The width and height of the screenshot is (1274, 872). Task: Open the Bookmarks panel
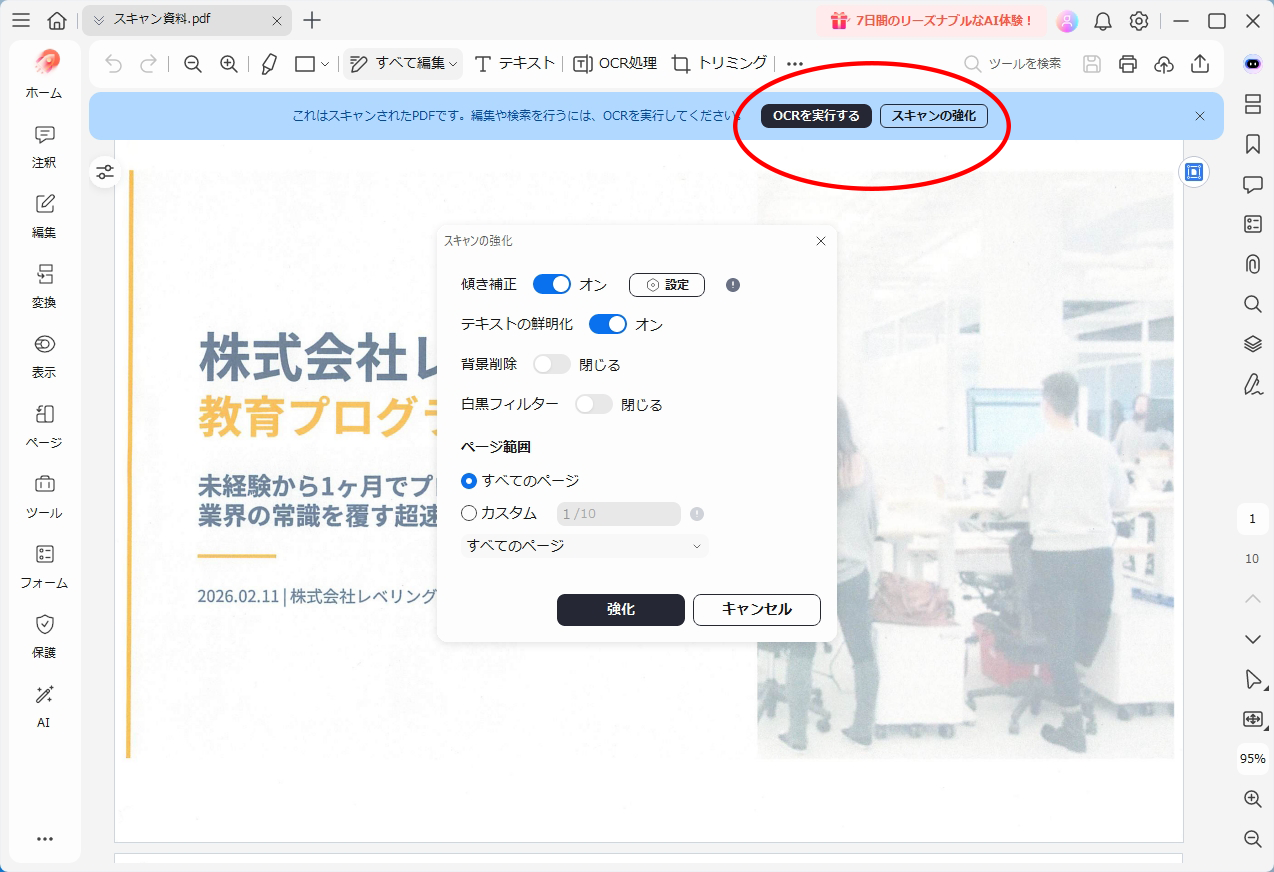pyautogui.click(x=1252, y=144)
